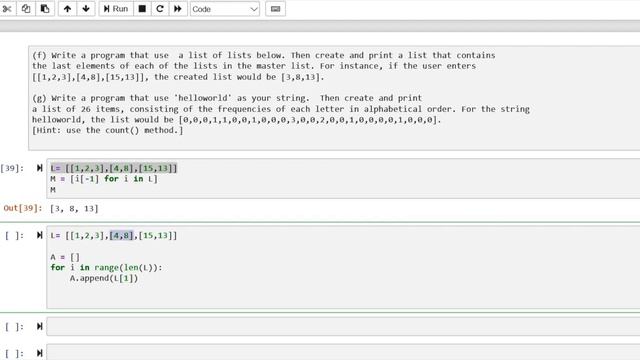Open the command palette keyboard icon

276,9
